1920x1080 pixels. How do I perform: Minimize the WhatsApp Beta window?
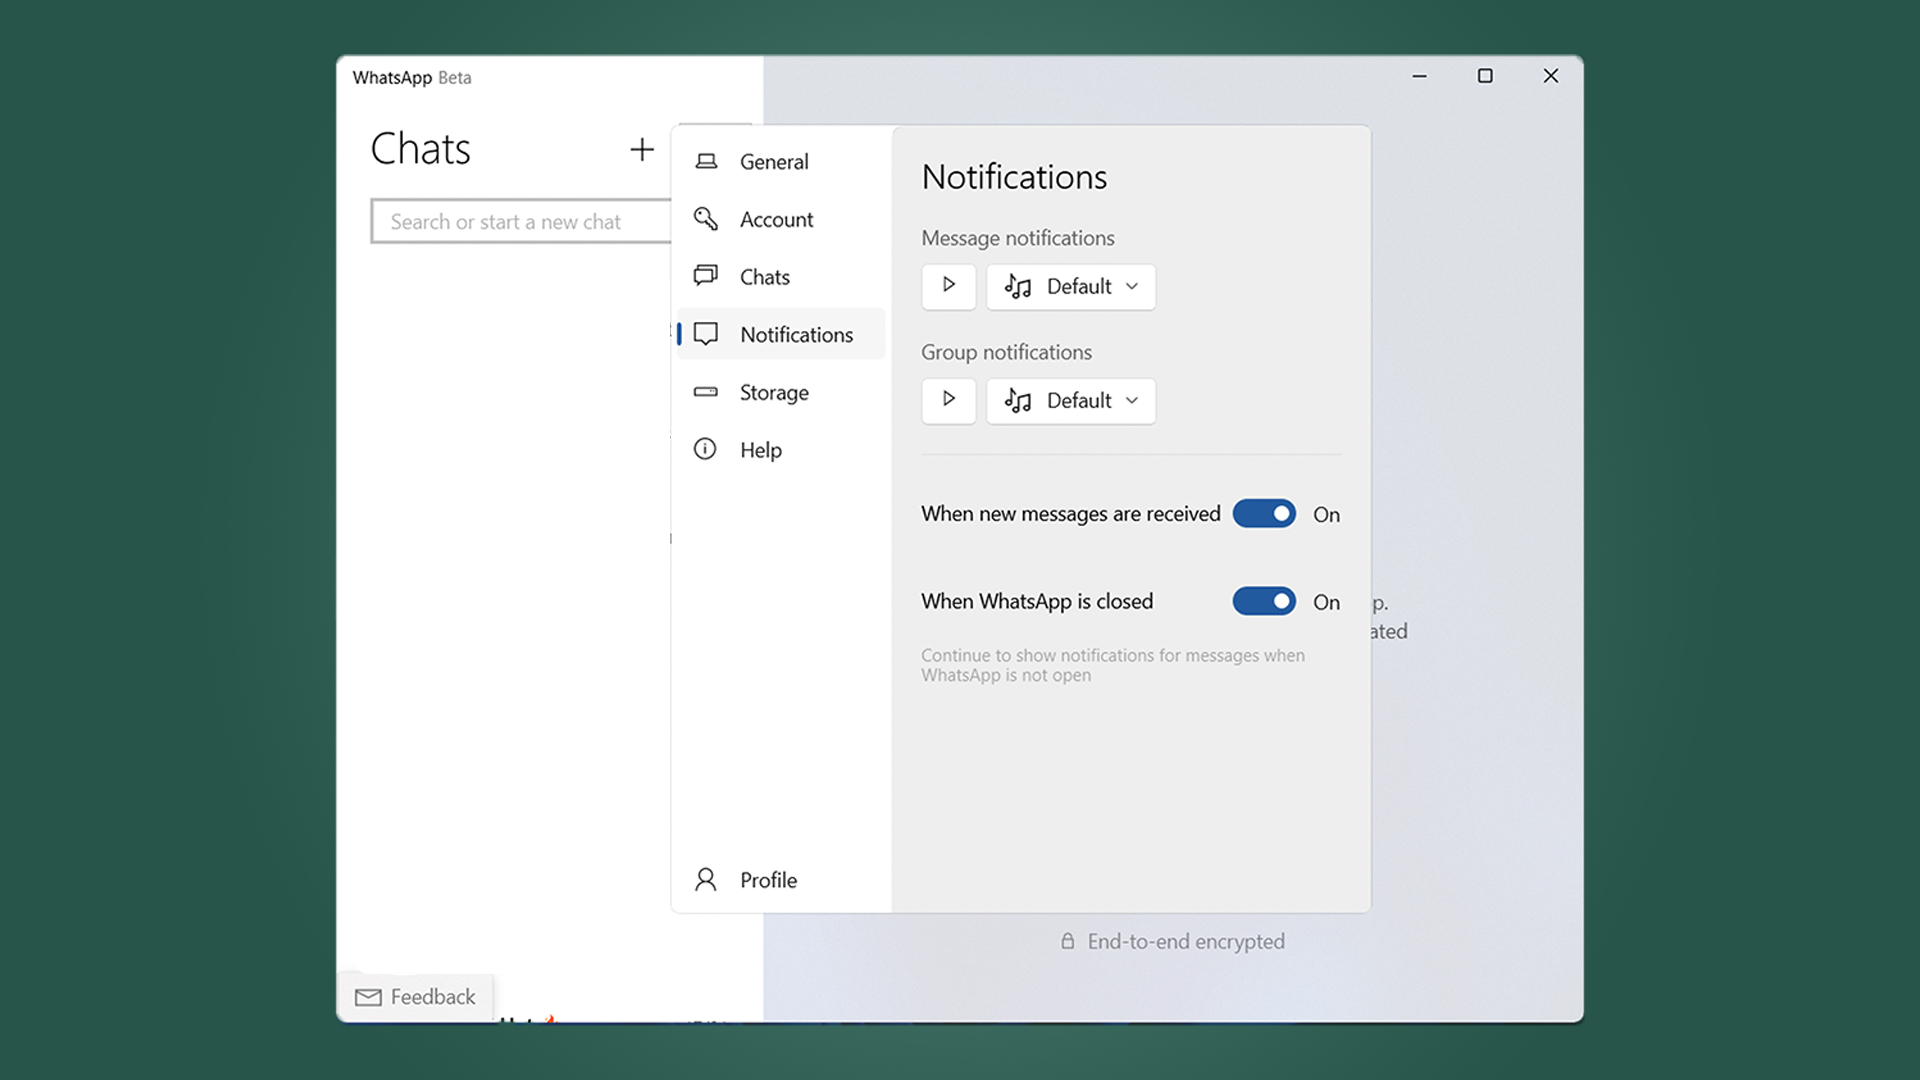point(1419,76)
